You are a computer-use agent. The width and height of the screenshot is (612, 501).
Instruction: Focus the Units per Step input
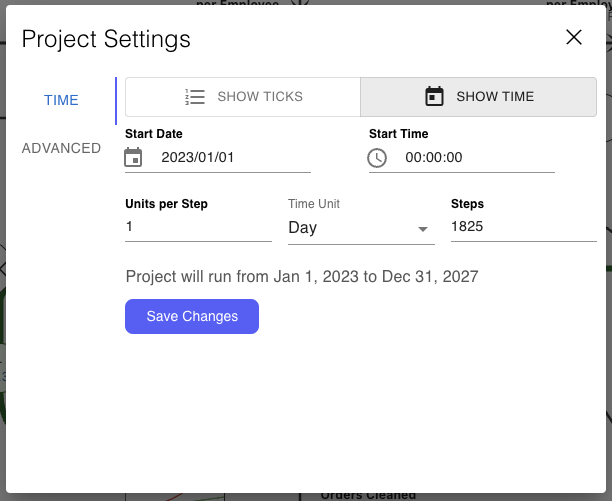pyautogui.click(x=198, y=227)
